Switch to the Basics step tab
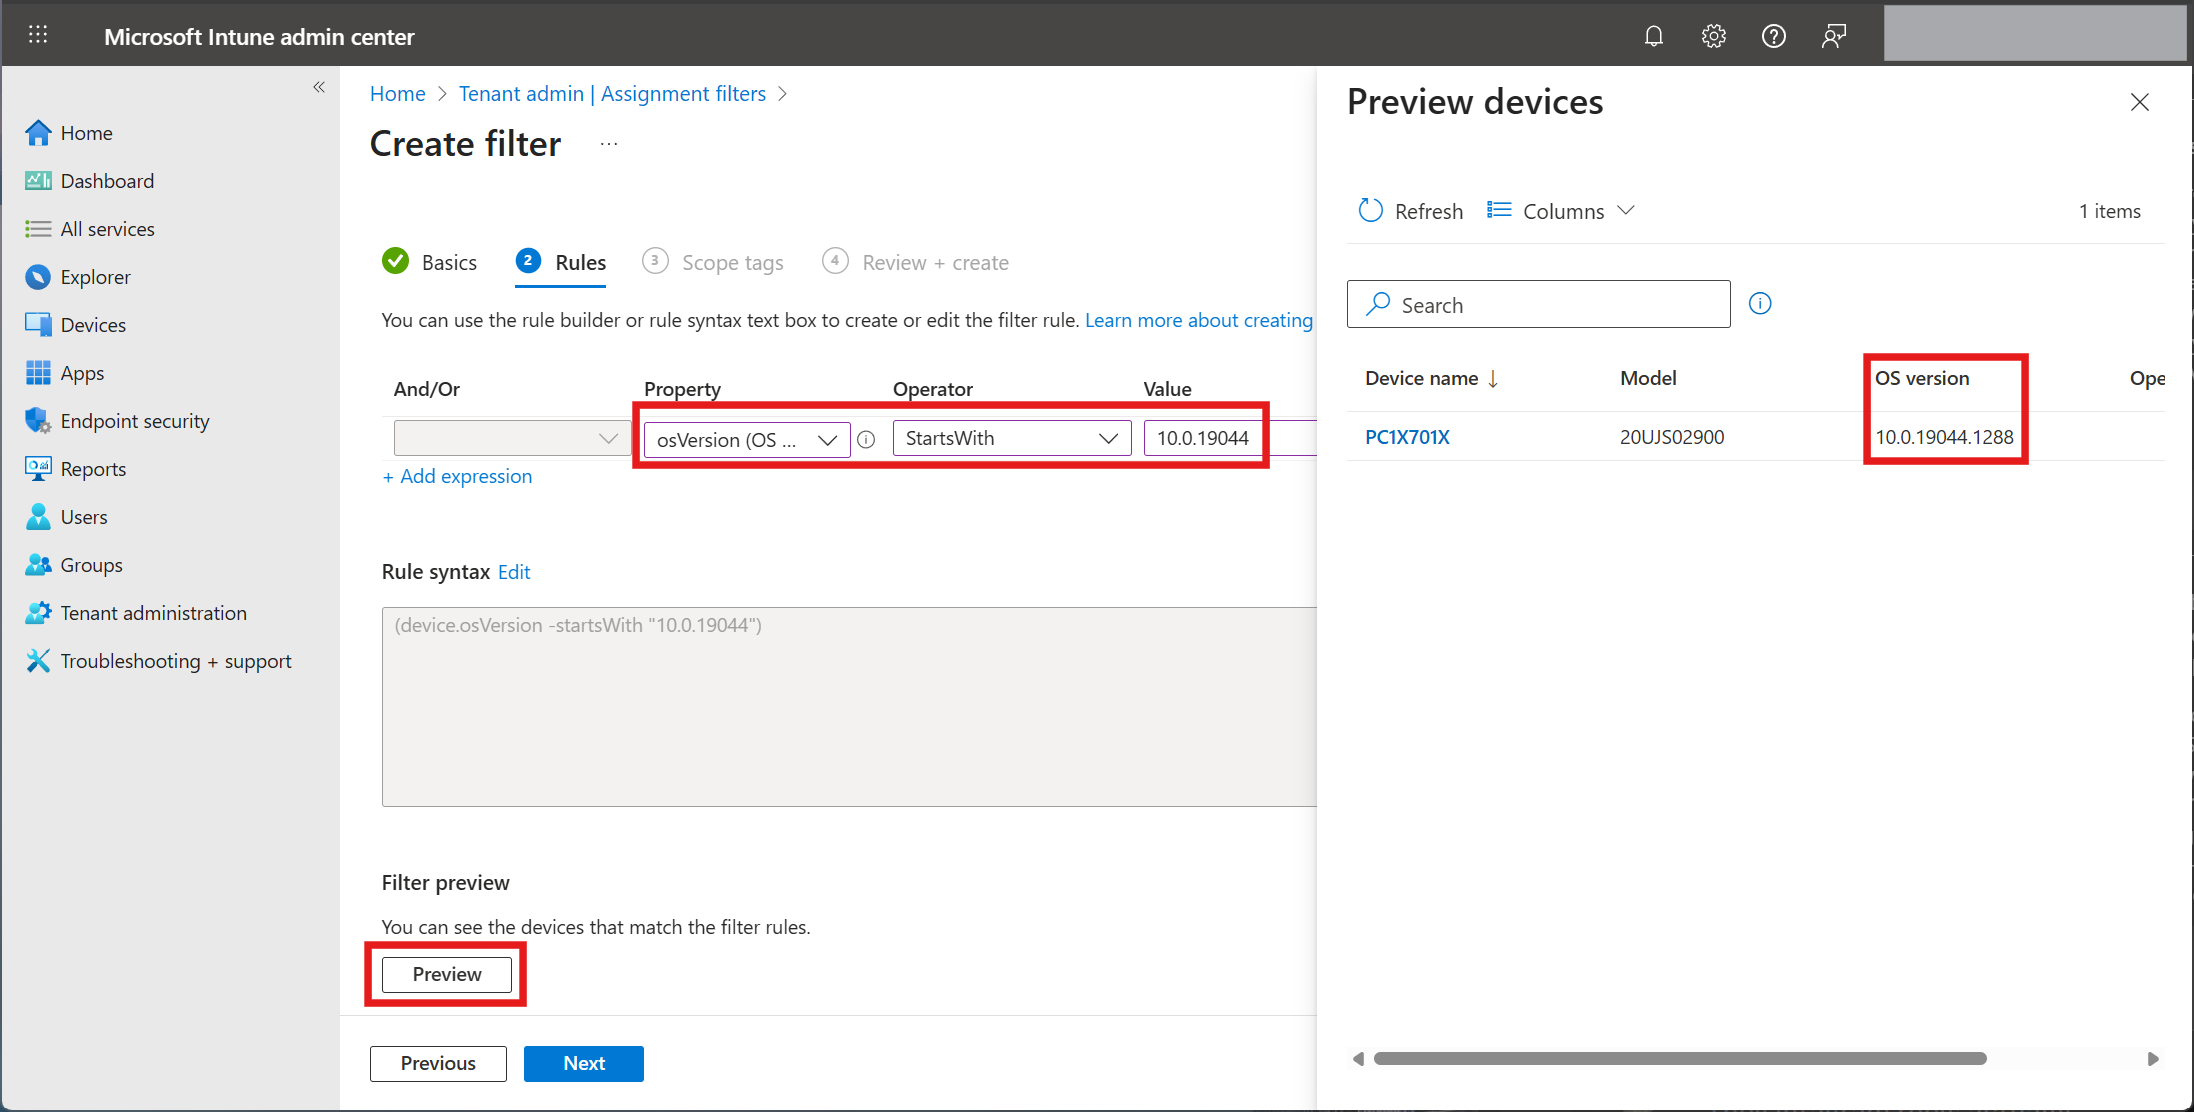This screenshot has width=2194, height=1112. [x=430, y=262]
